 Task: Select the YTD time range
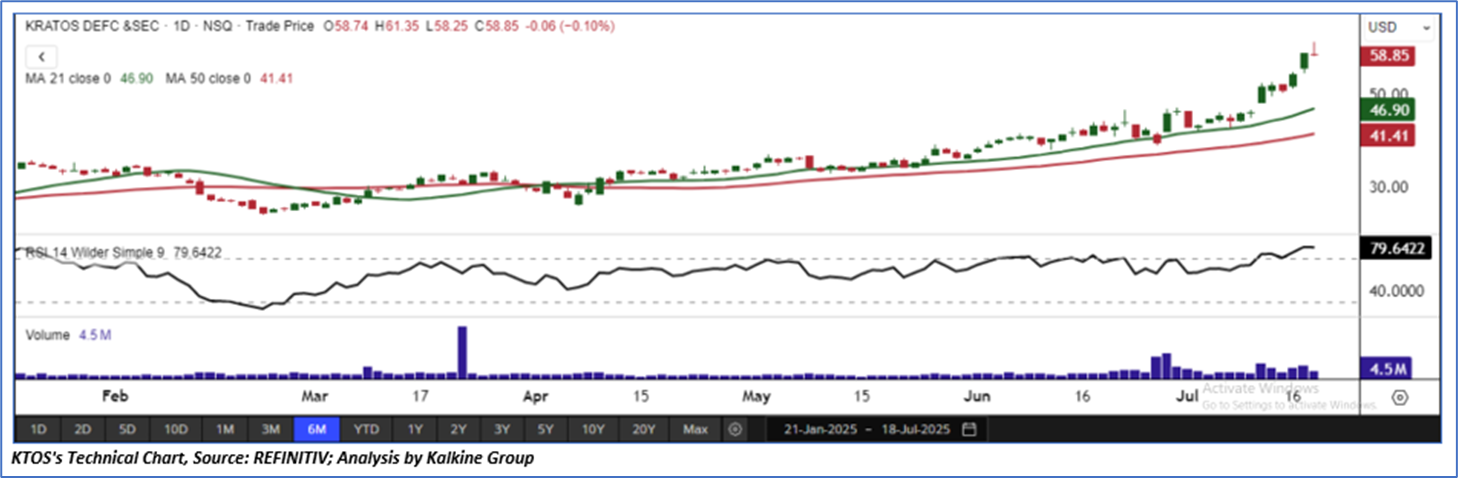point(367,429)
